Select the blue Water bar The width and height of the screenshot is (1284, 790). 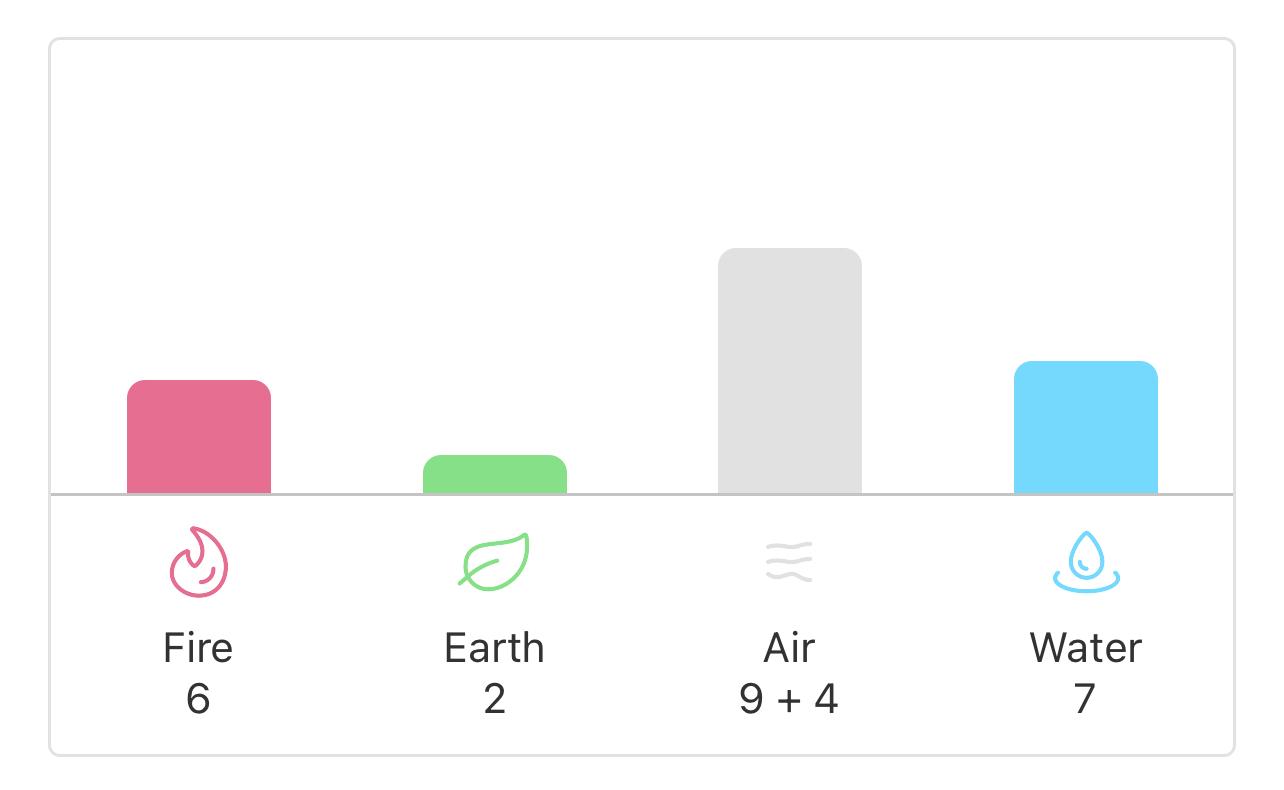[x=1086, y=427]
